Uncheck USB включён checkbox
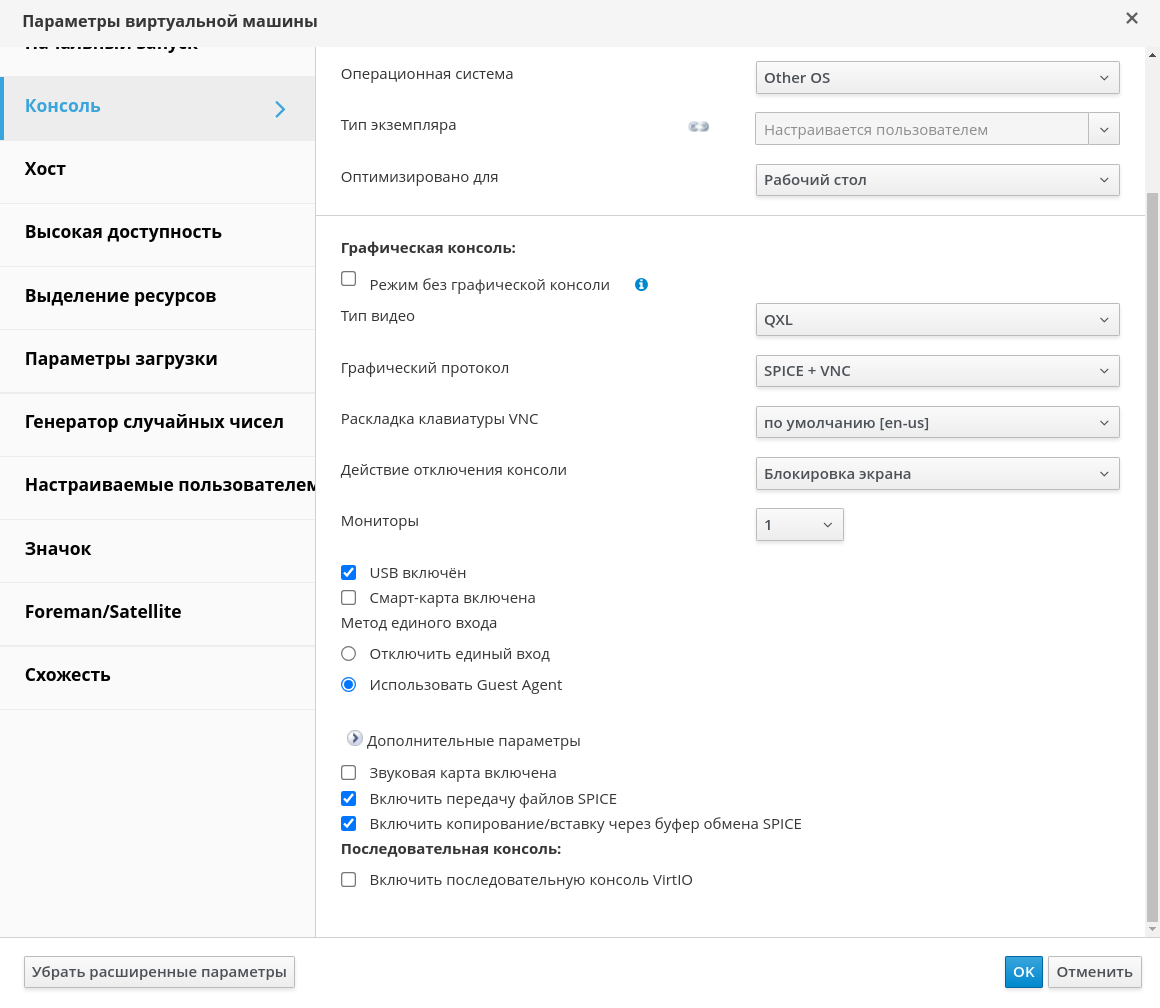Screen dimensions: 1160x1008 click(x=349, y=573)
